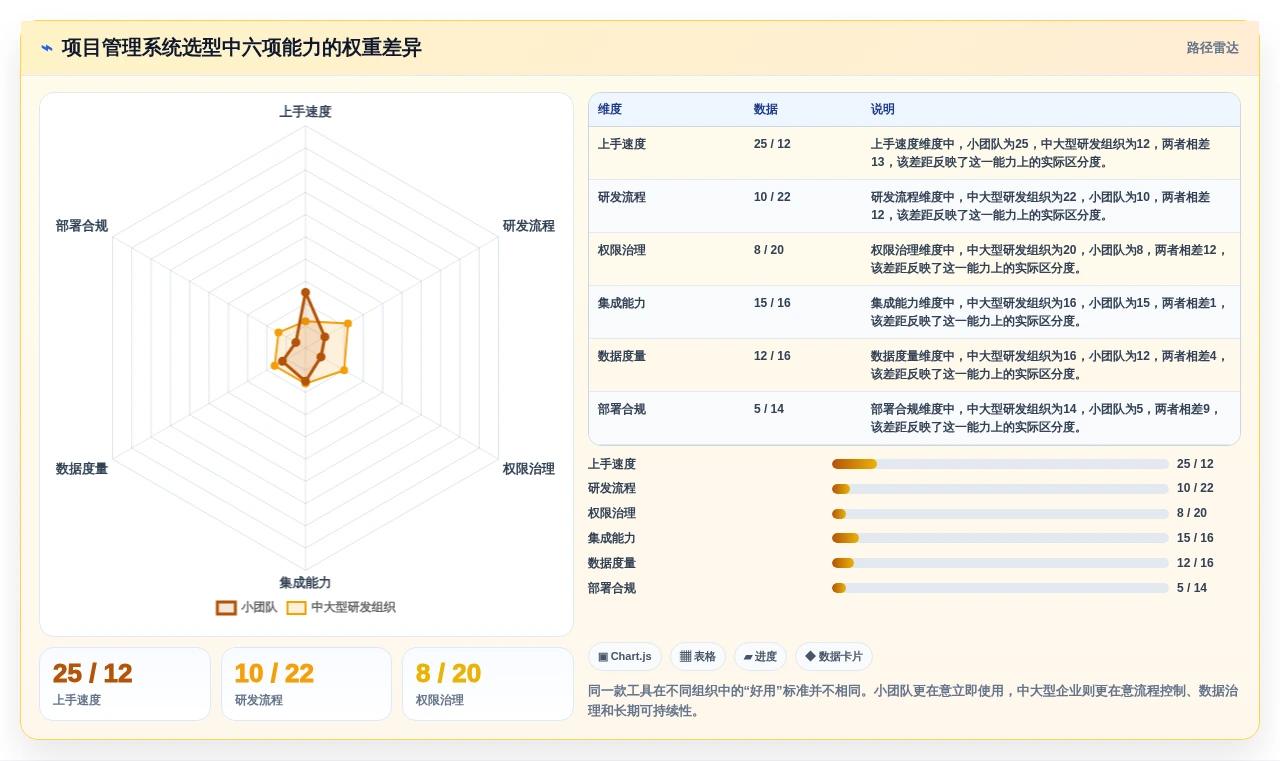This screenshot has width=1280, height=761.
Task: Select the 权限治理 table row name
Action: pos(622,250)
